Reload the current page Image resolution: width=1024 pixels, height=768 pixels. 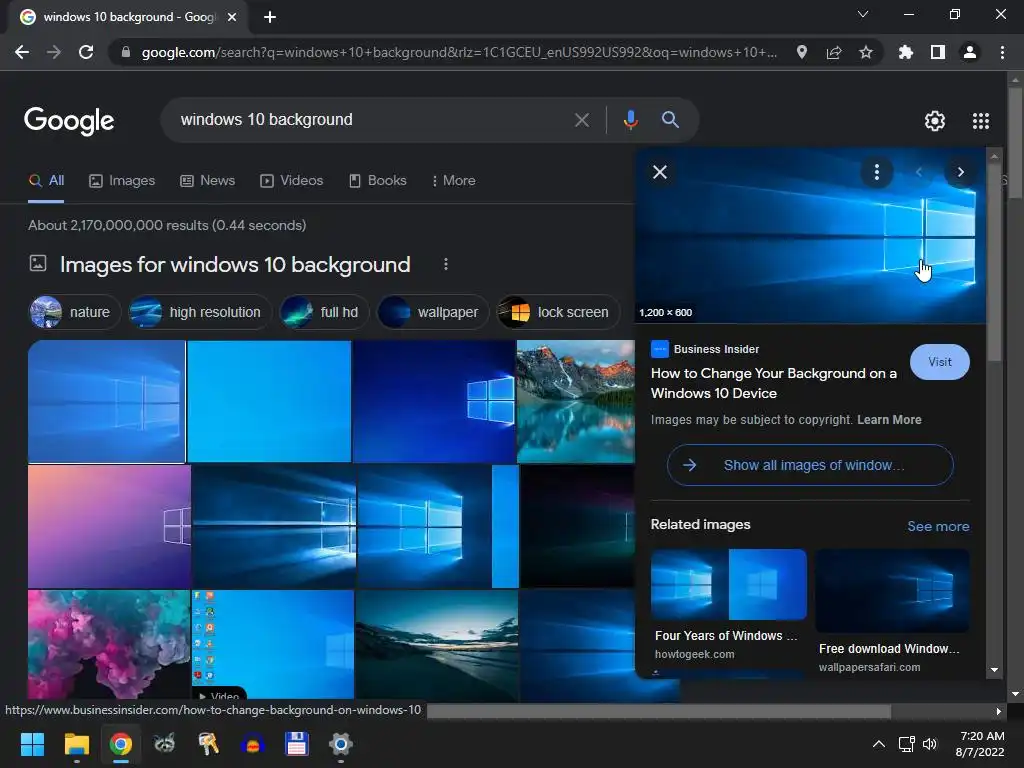(86, 52)
